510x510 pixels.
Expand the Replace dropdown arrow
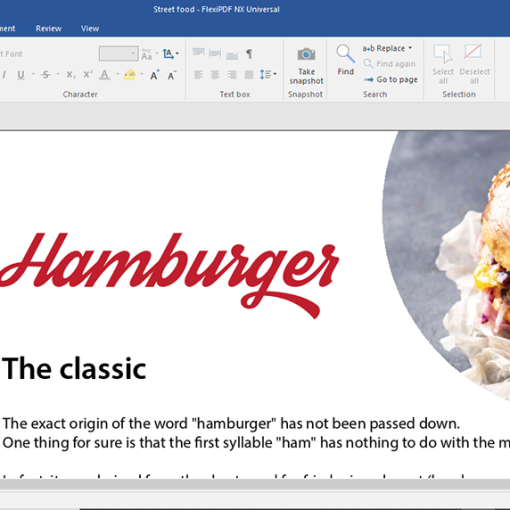tap(410, 48)
